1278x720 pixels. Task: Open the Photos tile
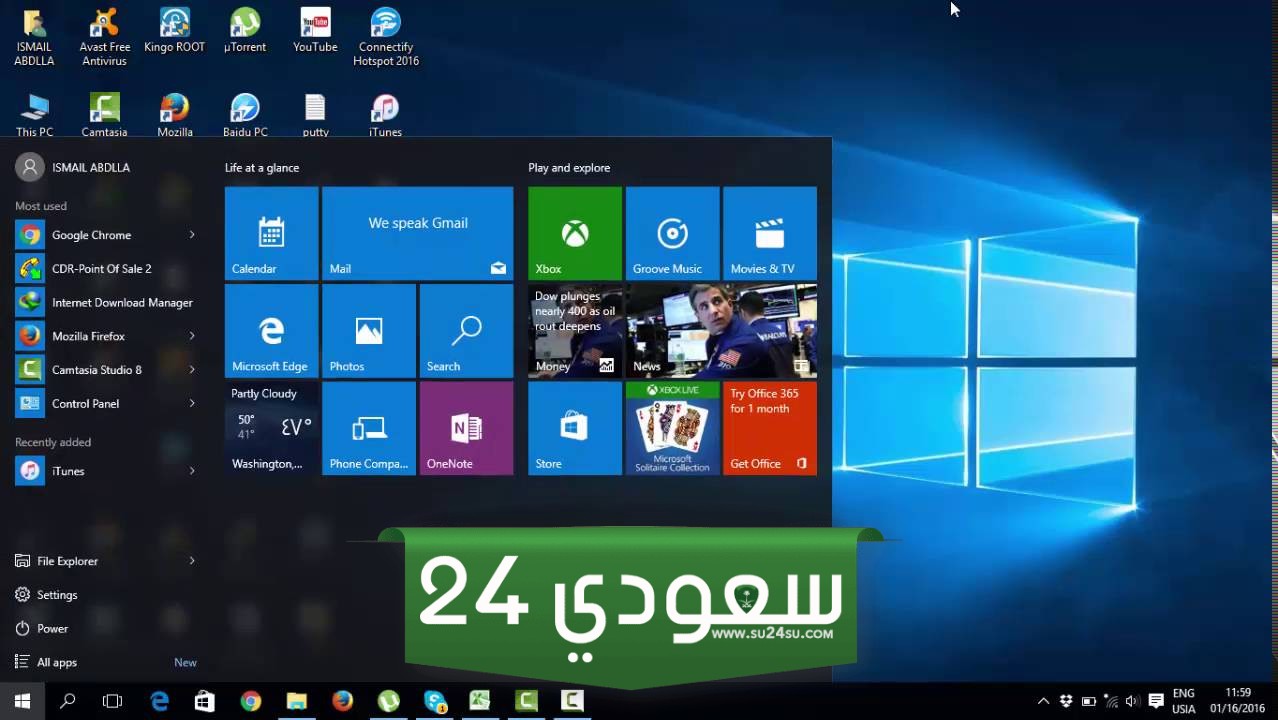click(x=368, y=331)
